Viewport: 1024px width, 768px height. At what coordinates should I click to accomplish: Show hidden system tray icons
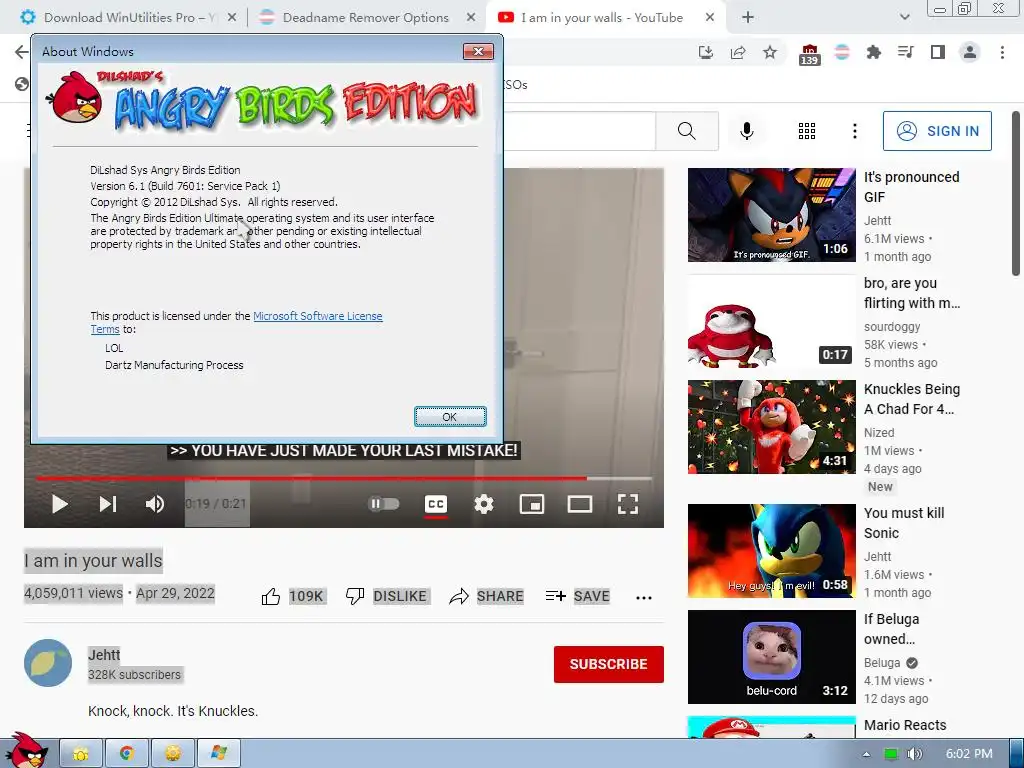[x=867, y=754]
